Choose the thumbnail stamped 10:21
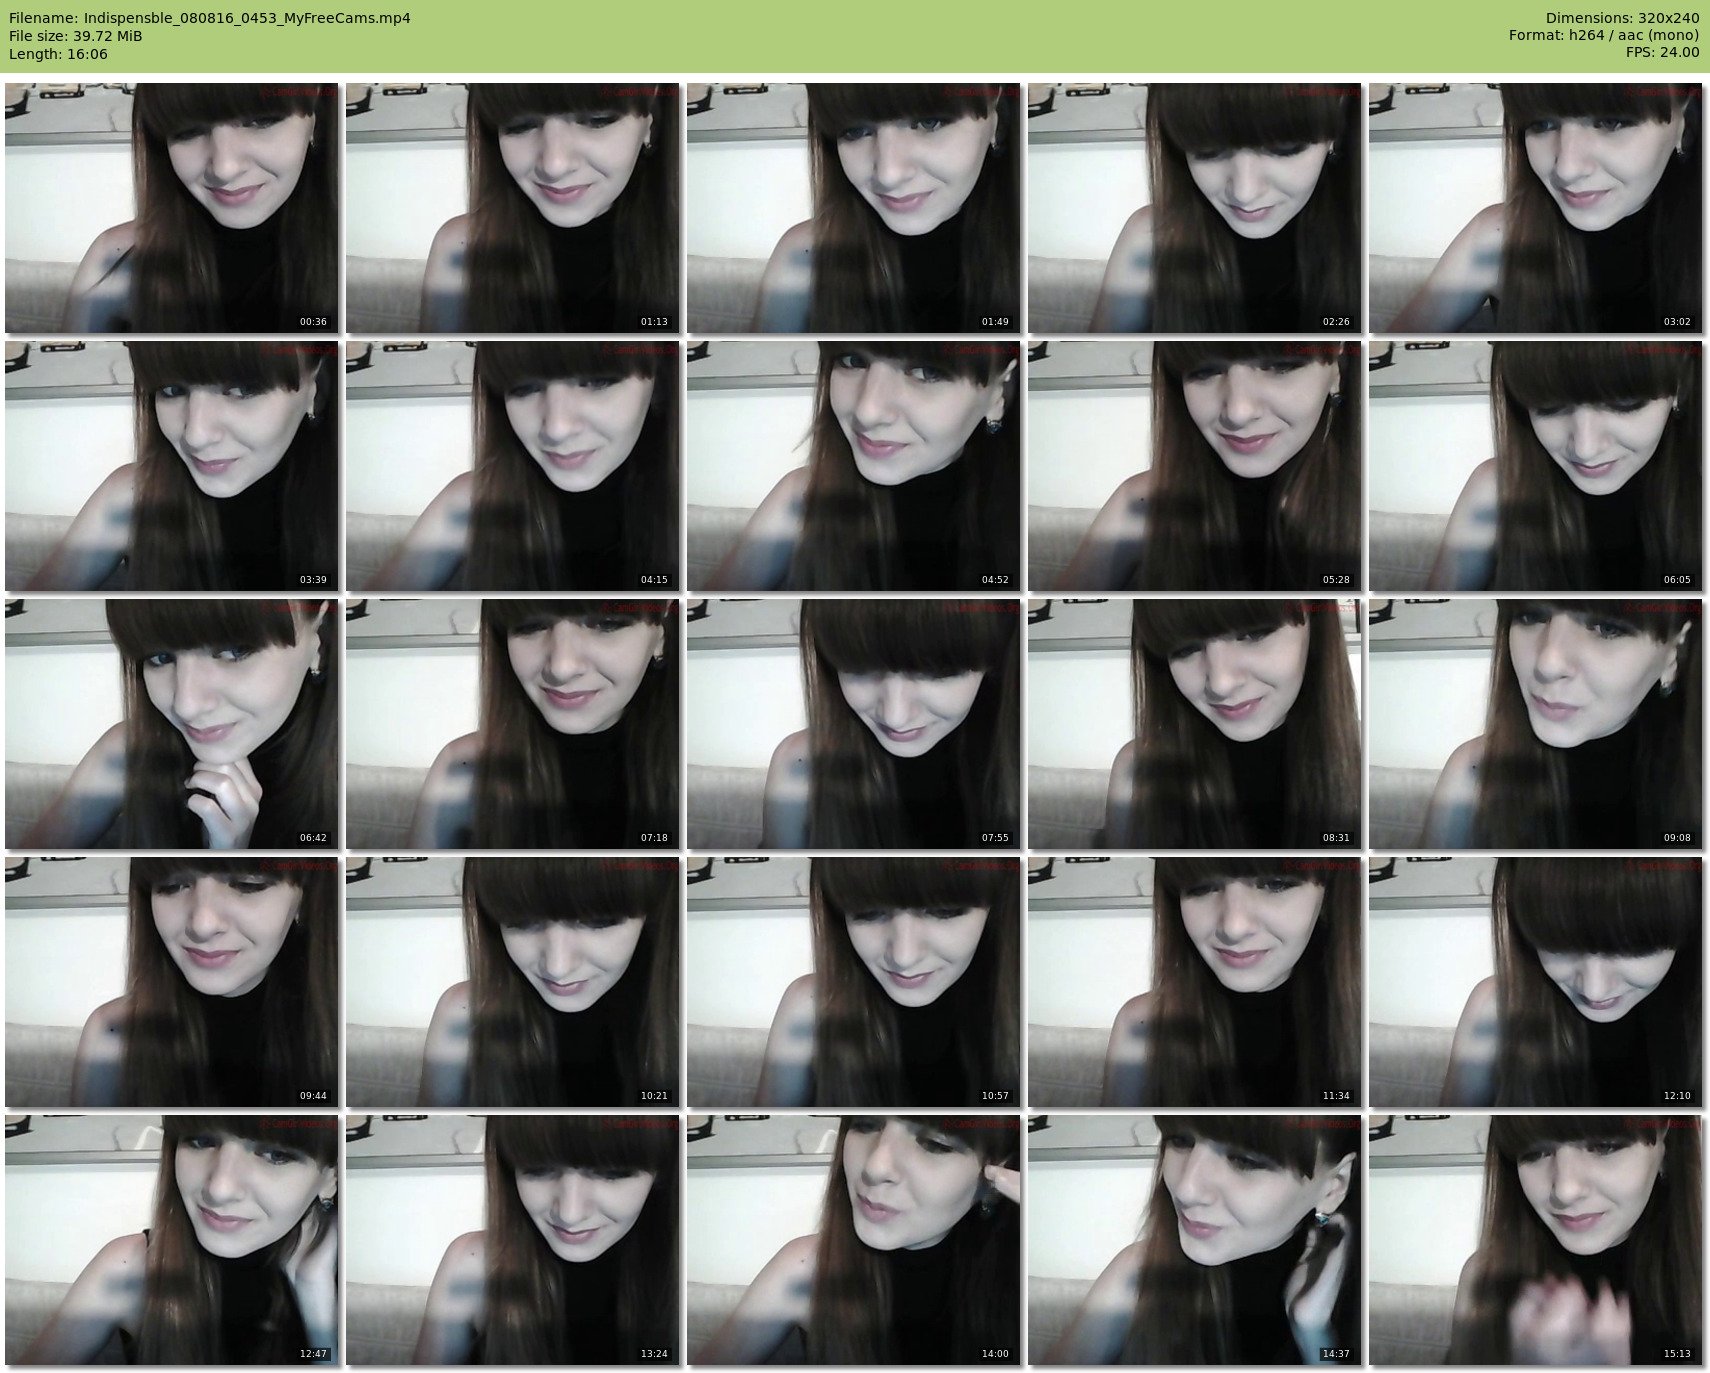This screenshot has width=1710, height=1373. click(x=512, y=982)
